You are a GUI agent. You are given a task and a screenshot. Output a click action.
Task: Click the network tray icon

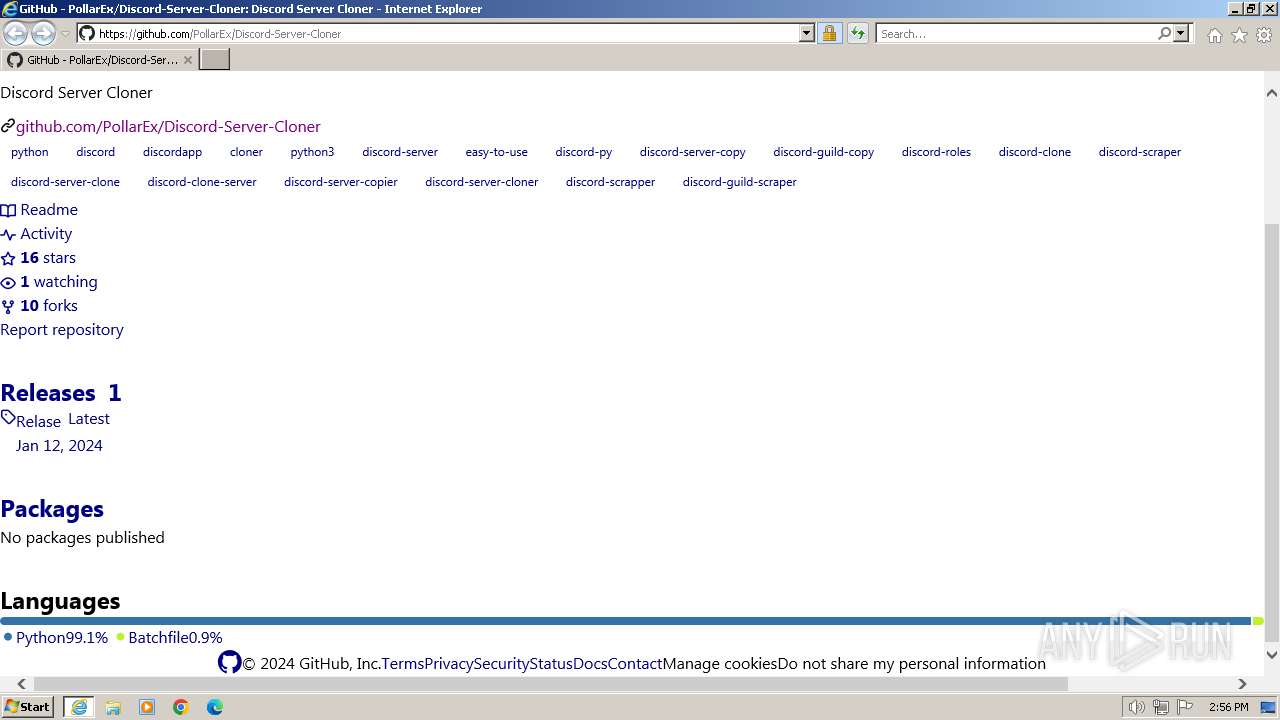tap(1161, 707)
